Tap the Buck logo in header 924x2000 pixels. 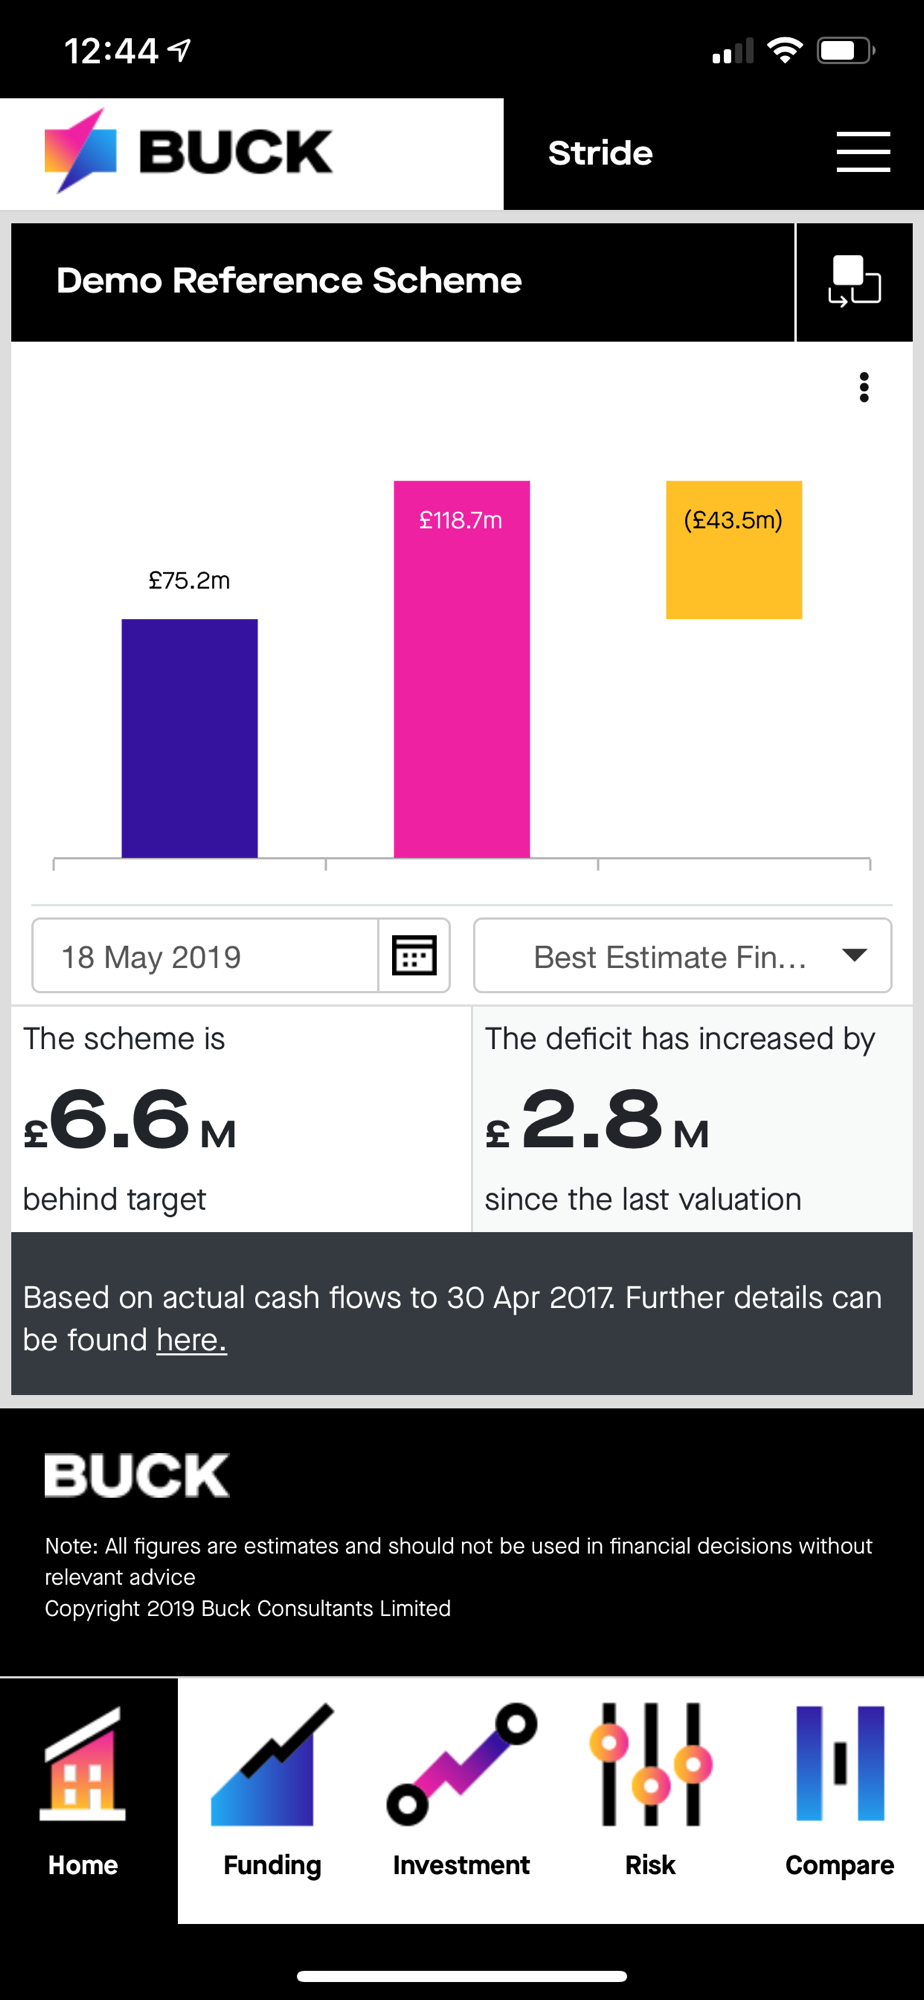[190, 152]
